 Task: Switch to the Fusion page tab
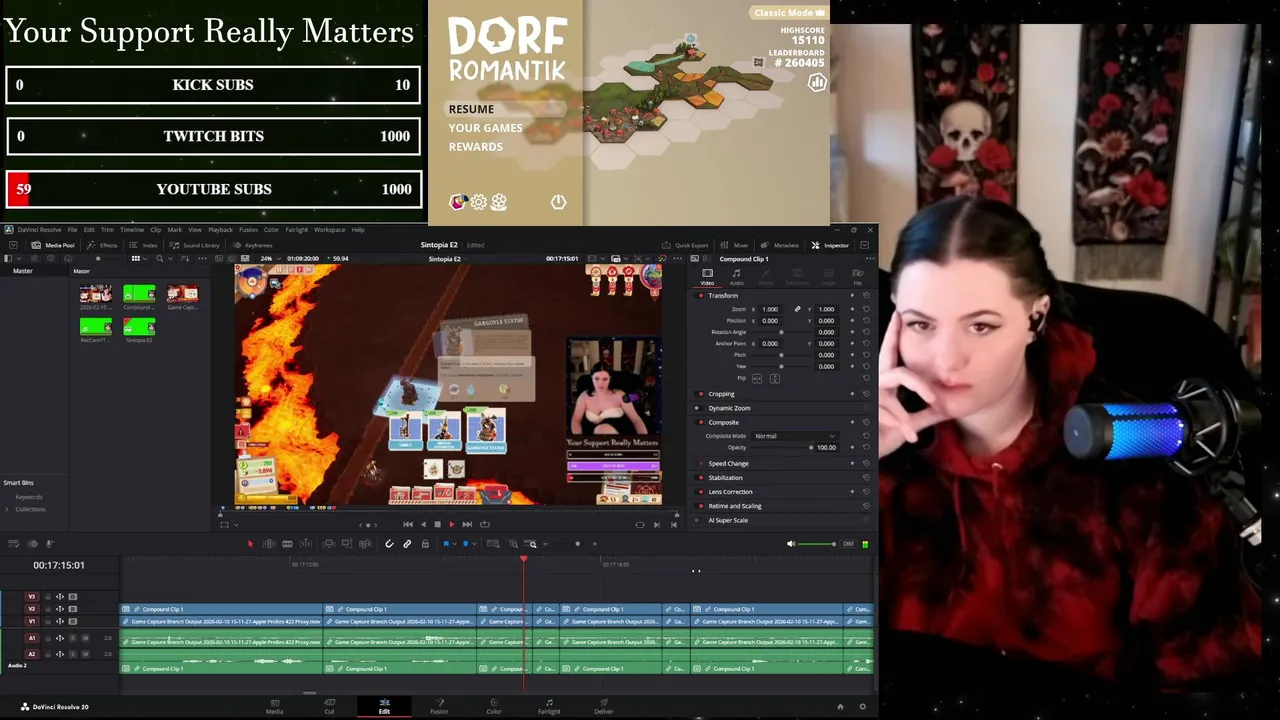click(438, 706)
